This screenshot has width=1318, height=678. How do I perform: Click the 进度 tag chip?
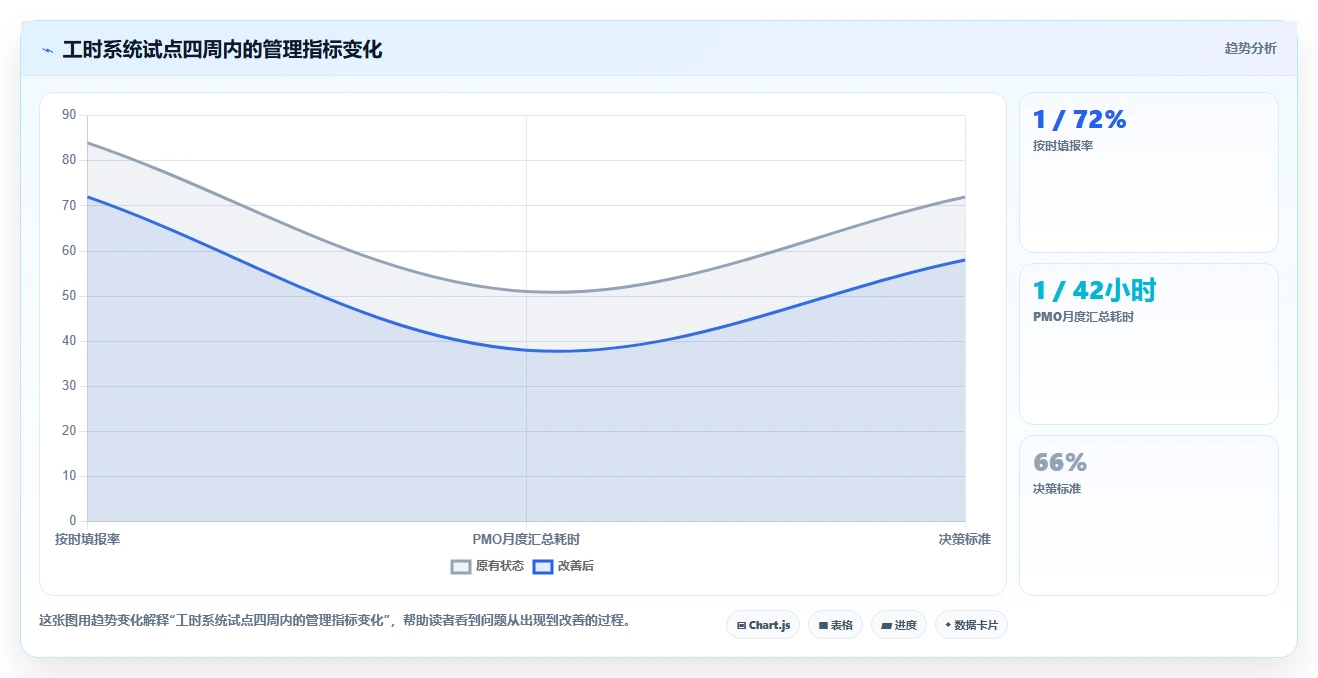[899, 625]
